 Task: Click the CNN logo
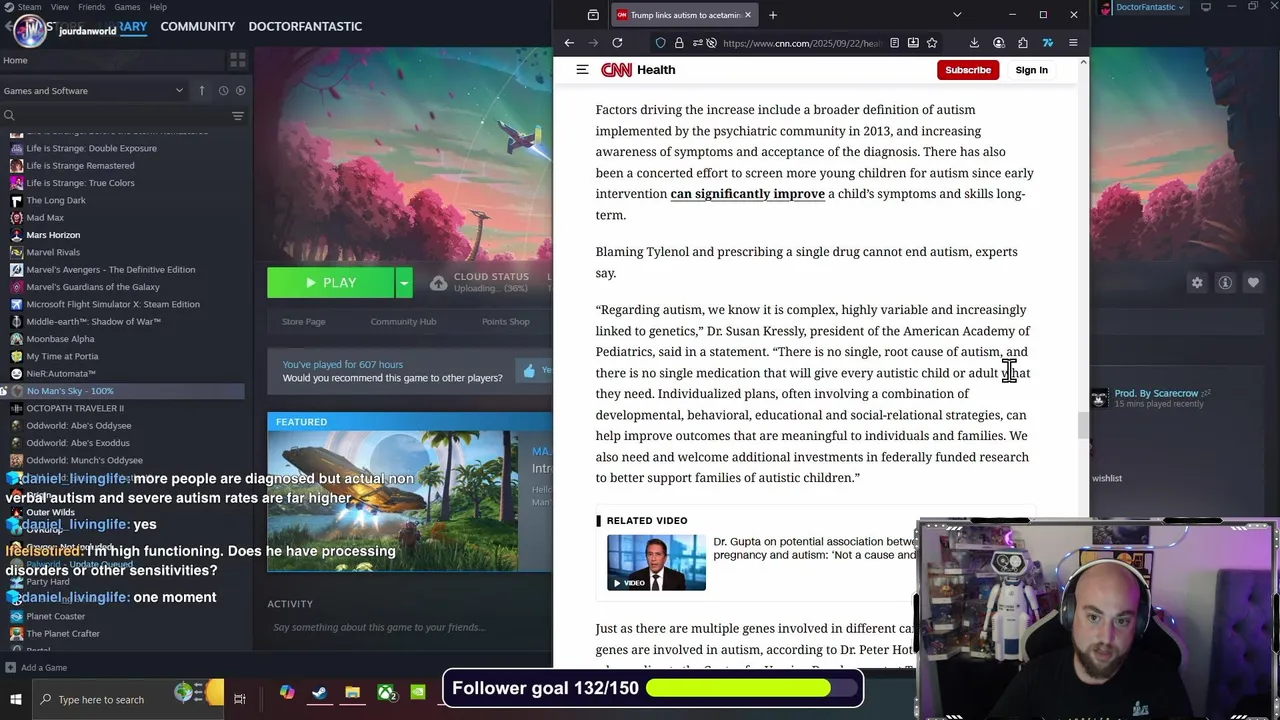(616, 70)
